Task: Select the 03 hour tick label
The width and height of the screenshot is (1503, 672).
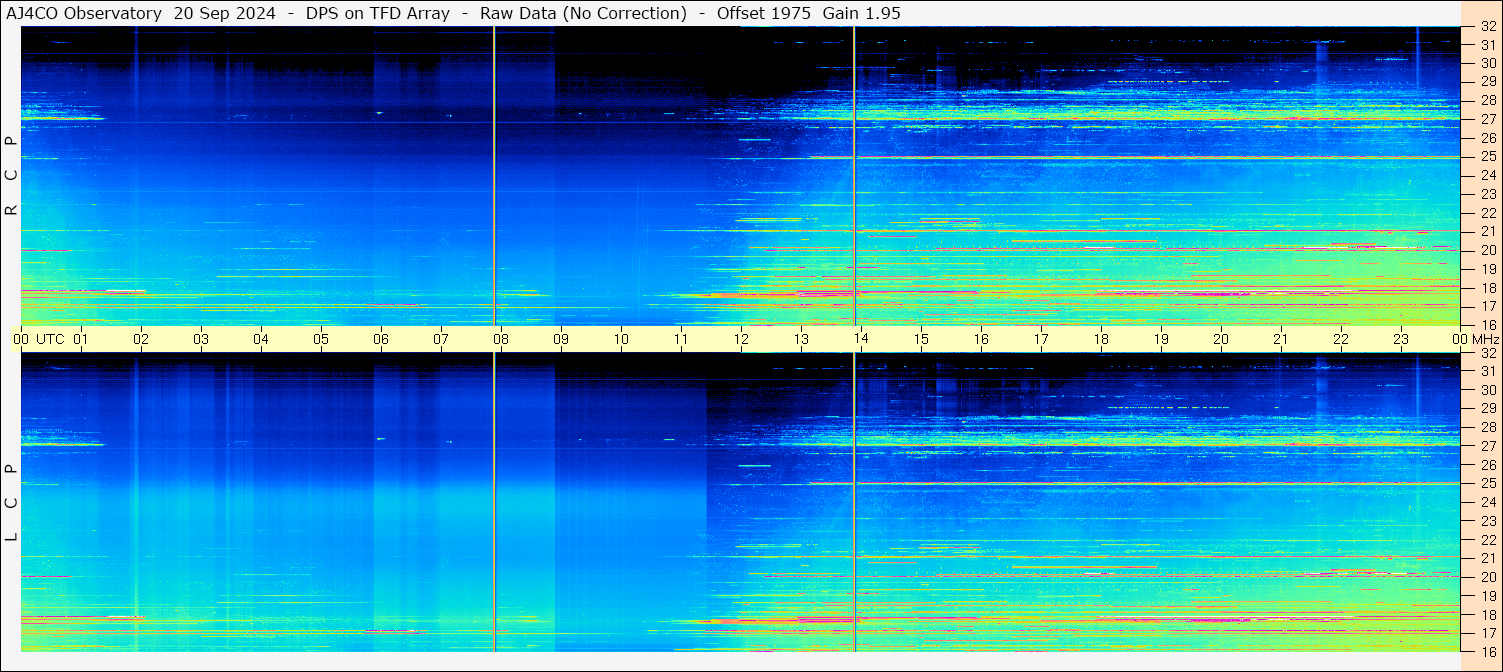Action: [x=201, y=339]
